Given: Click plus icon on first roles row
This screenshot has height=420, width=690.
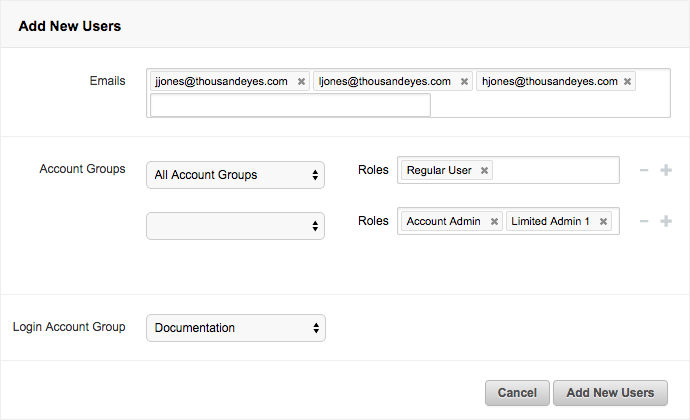Looking at the screenshot, I should coord(666,171).
